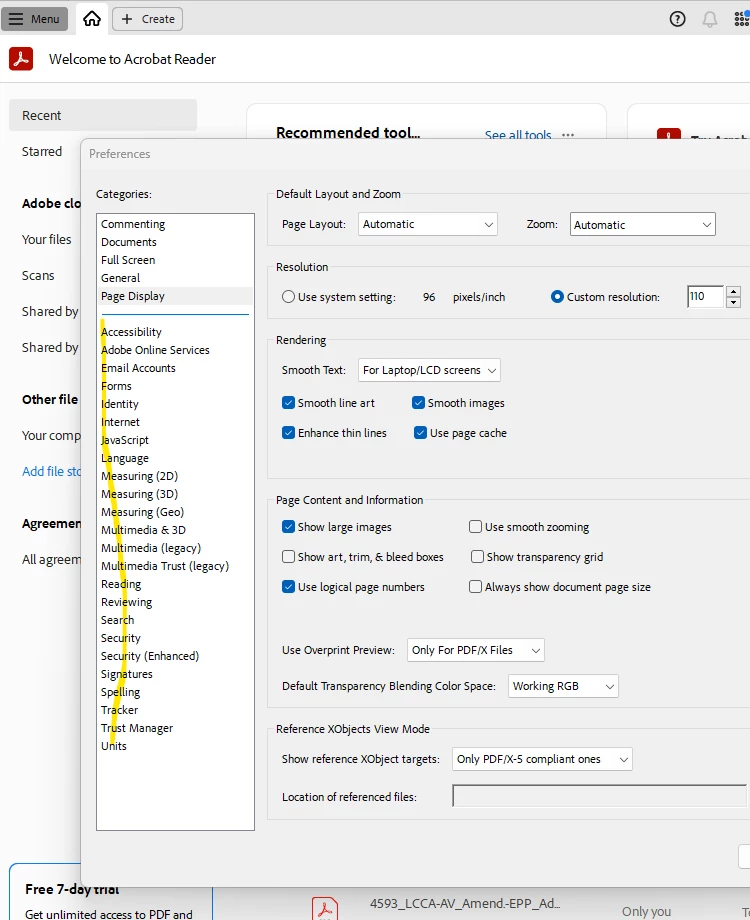The height and width of the screenshot is (920, 750).
Task: Open the Zoom dropdown
Action: [x=643, y=224]
